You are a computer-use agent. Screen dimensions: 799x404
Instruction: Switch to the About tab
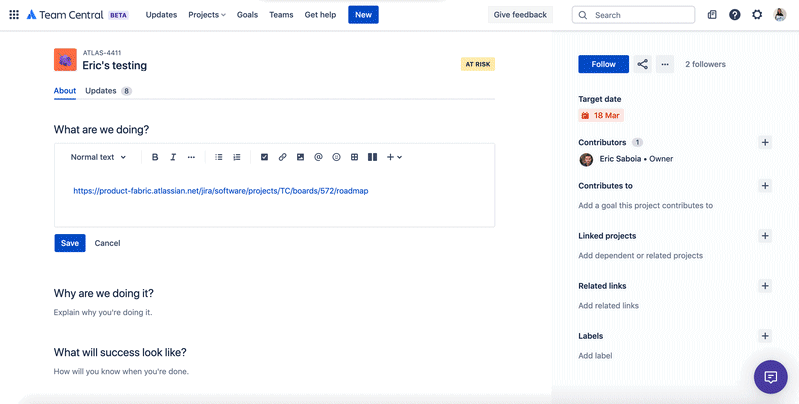click(65, 91)
